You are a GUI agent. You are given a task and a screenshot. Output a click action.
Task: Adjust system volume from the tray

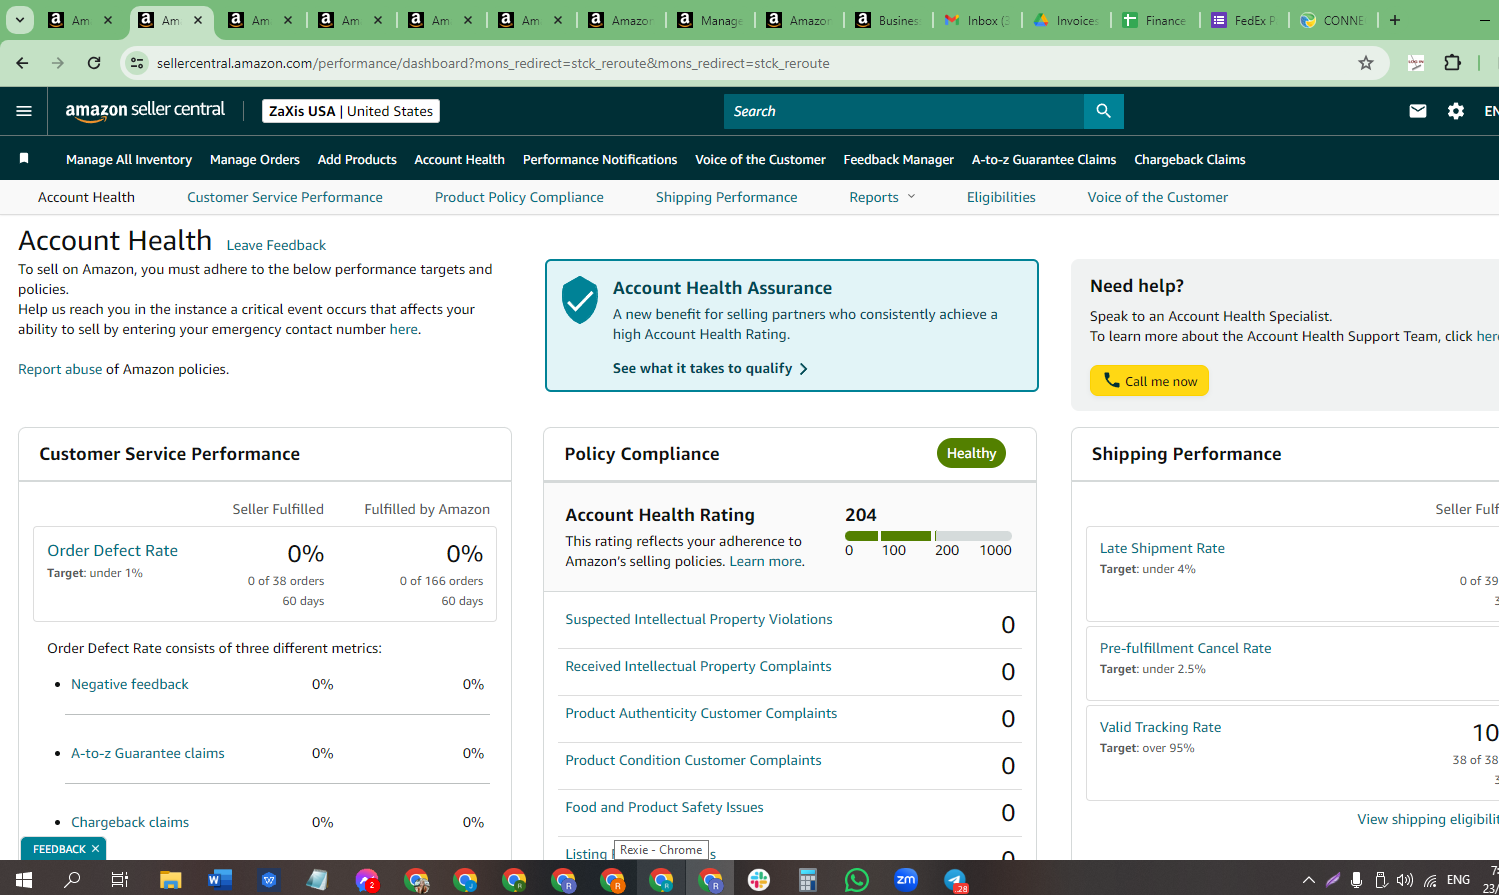click(x=1405, y=880)
